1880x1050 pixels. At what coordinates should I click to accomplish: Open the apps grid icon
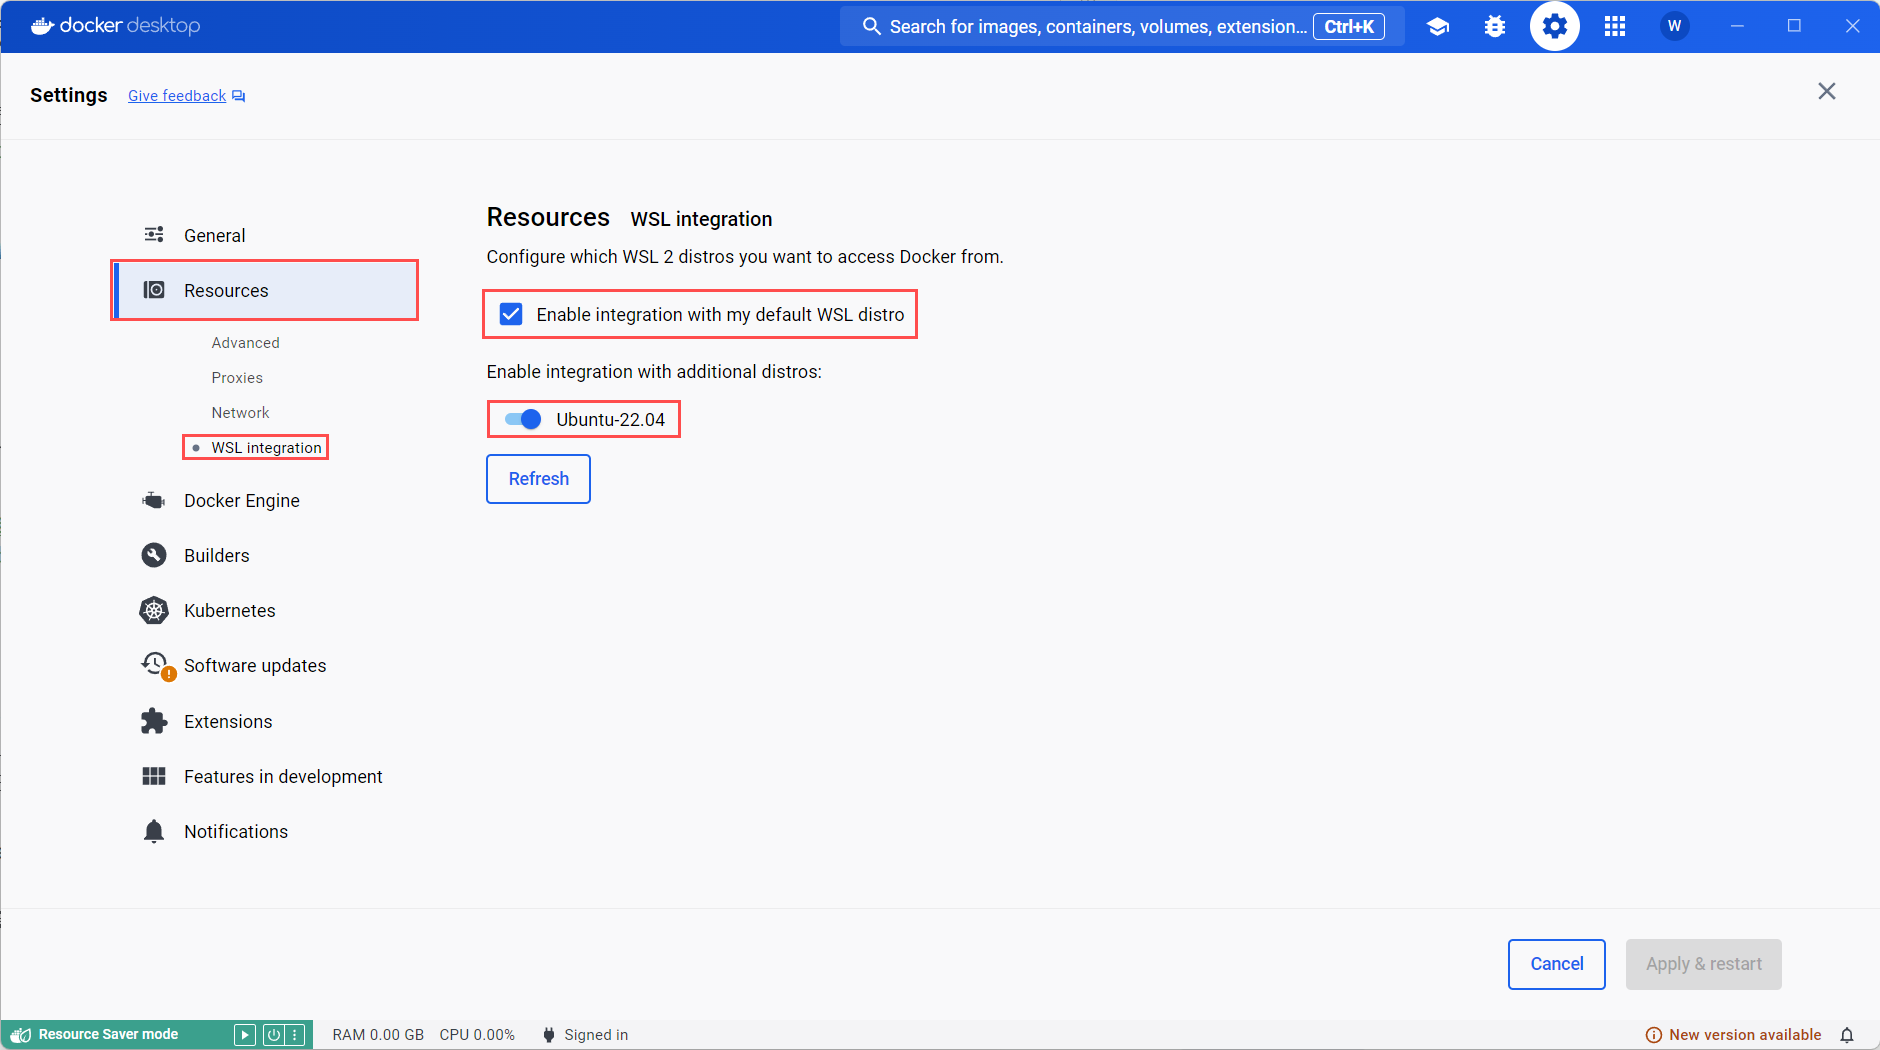click(1615, 27)
